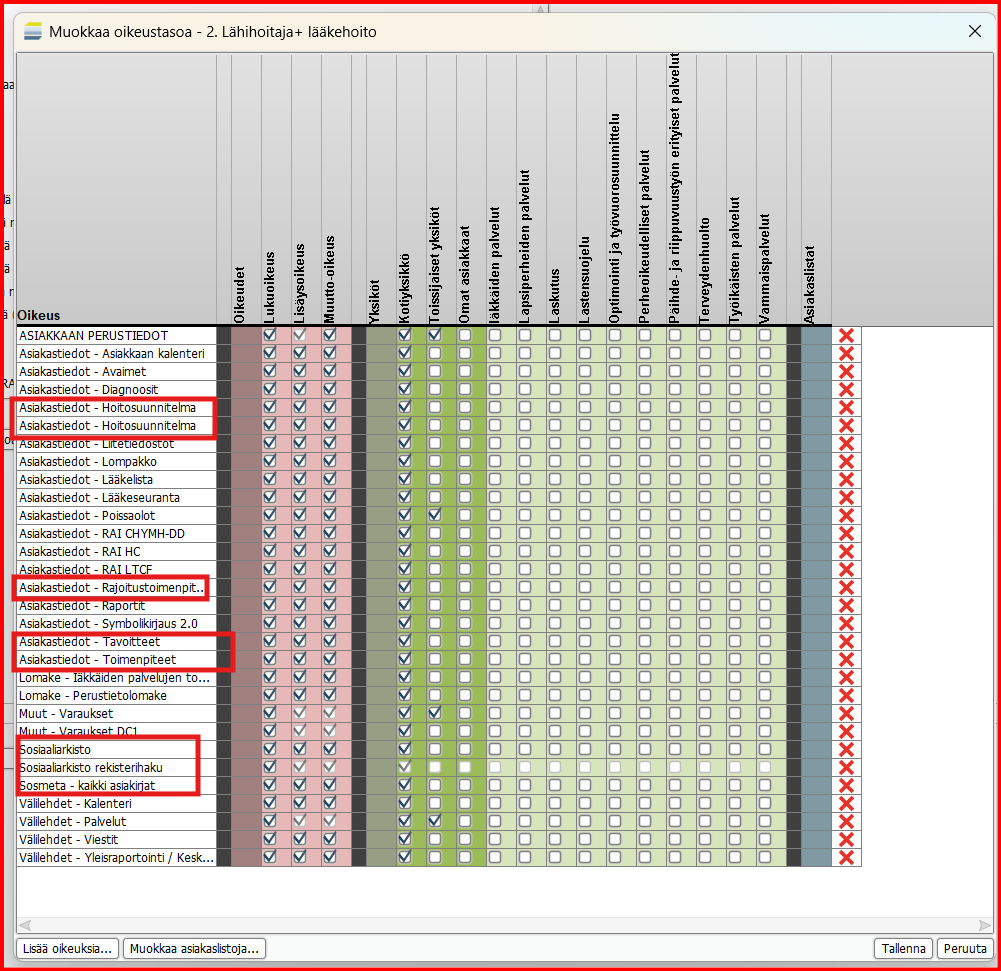Click the Muokkaa asiakaslistoja button

[194, 949]
